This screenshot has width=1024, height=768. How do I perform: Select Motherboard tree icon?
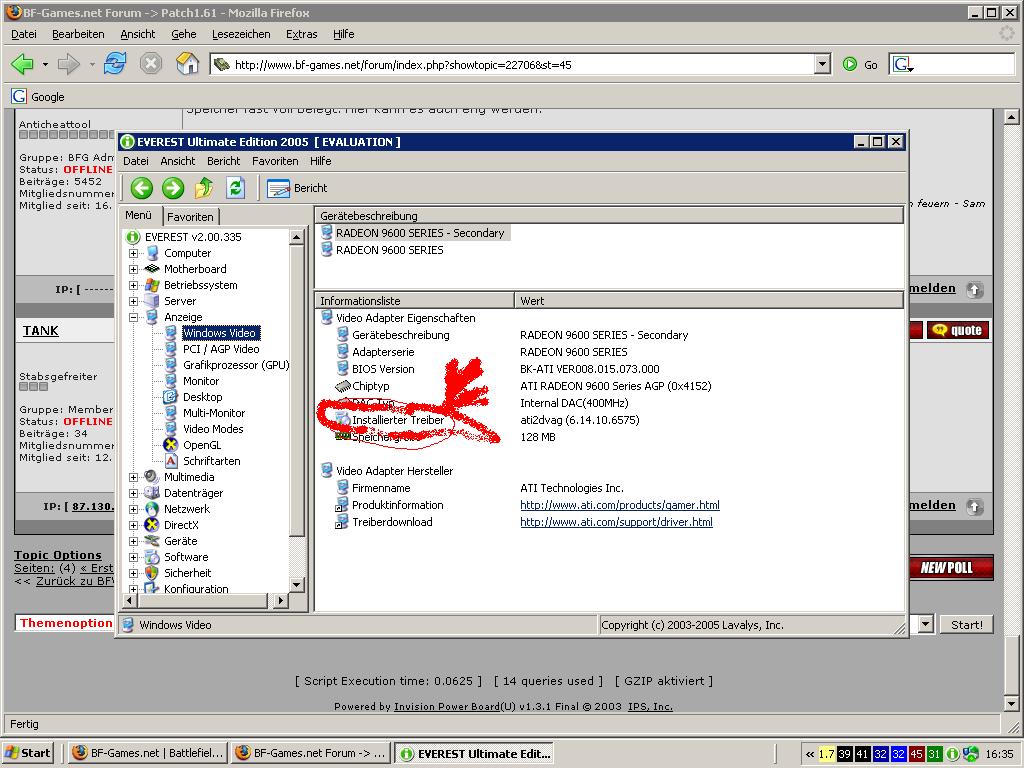tap(152, 268)
